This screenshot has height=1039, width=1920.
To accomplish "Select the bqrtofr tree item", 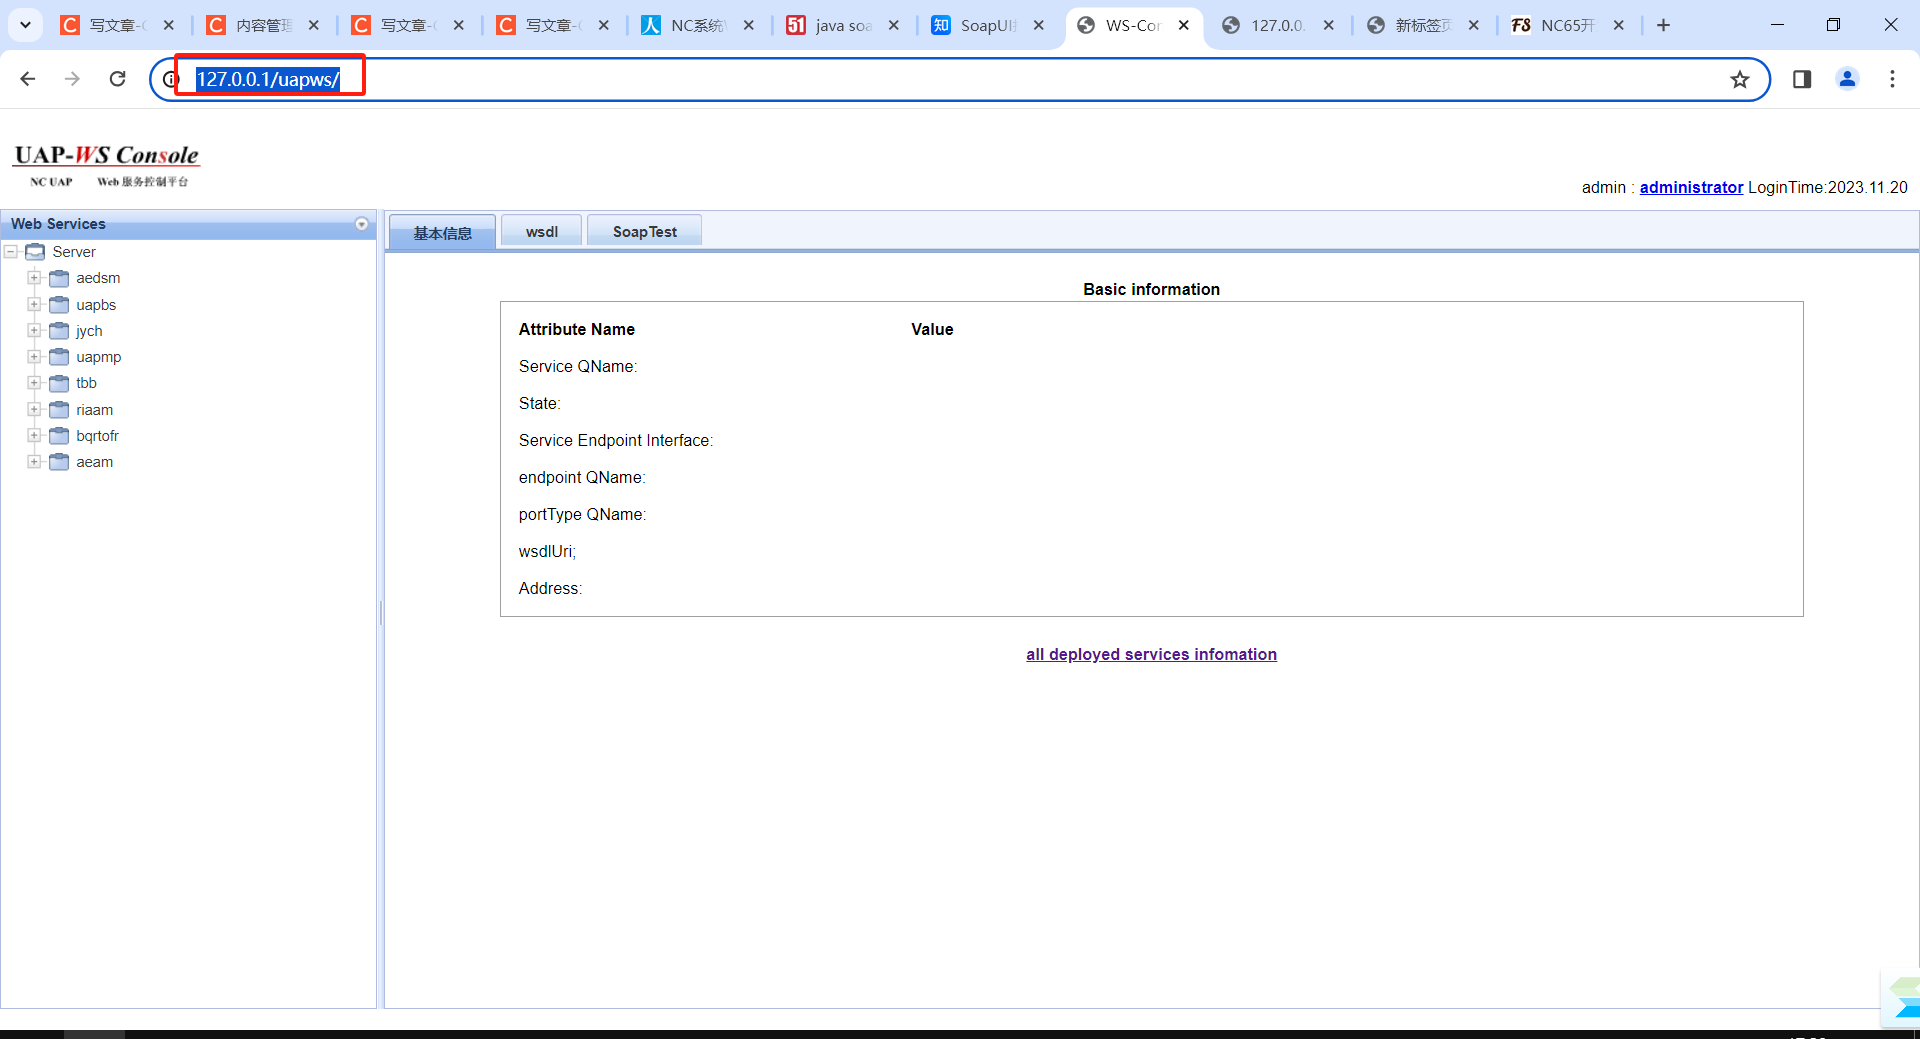I will coord(97,436).
